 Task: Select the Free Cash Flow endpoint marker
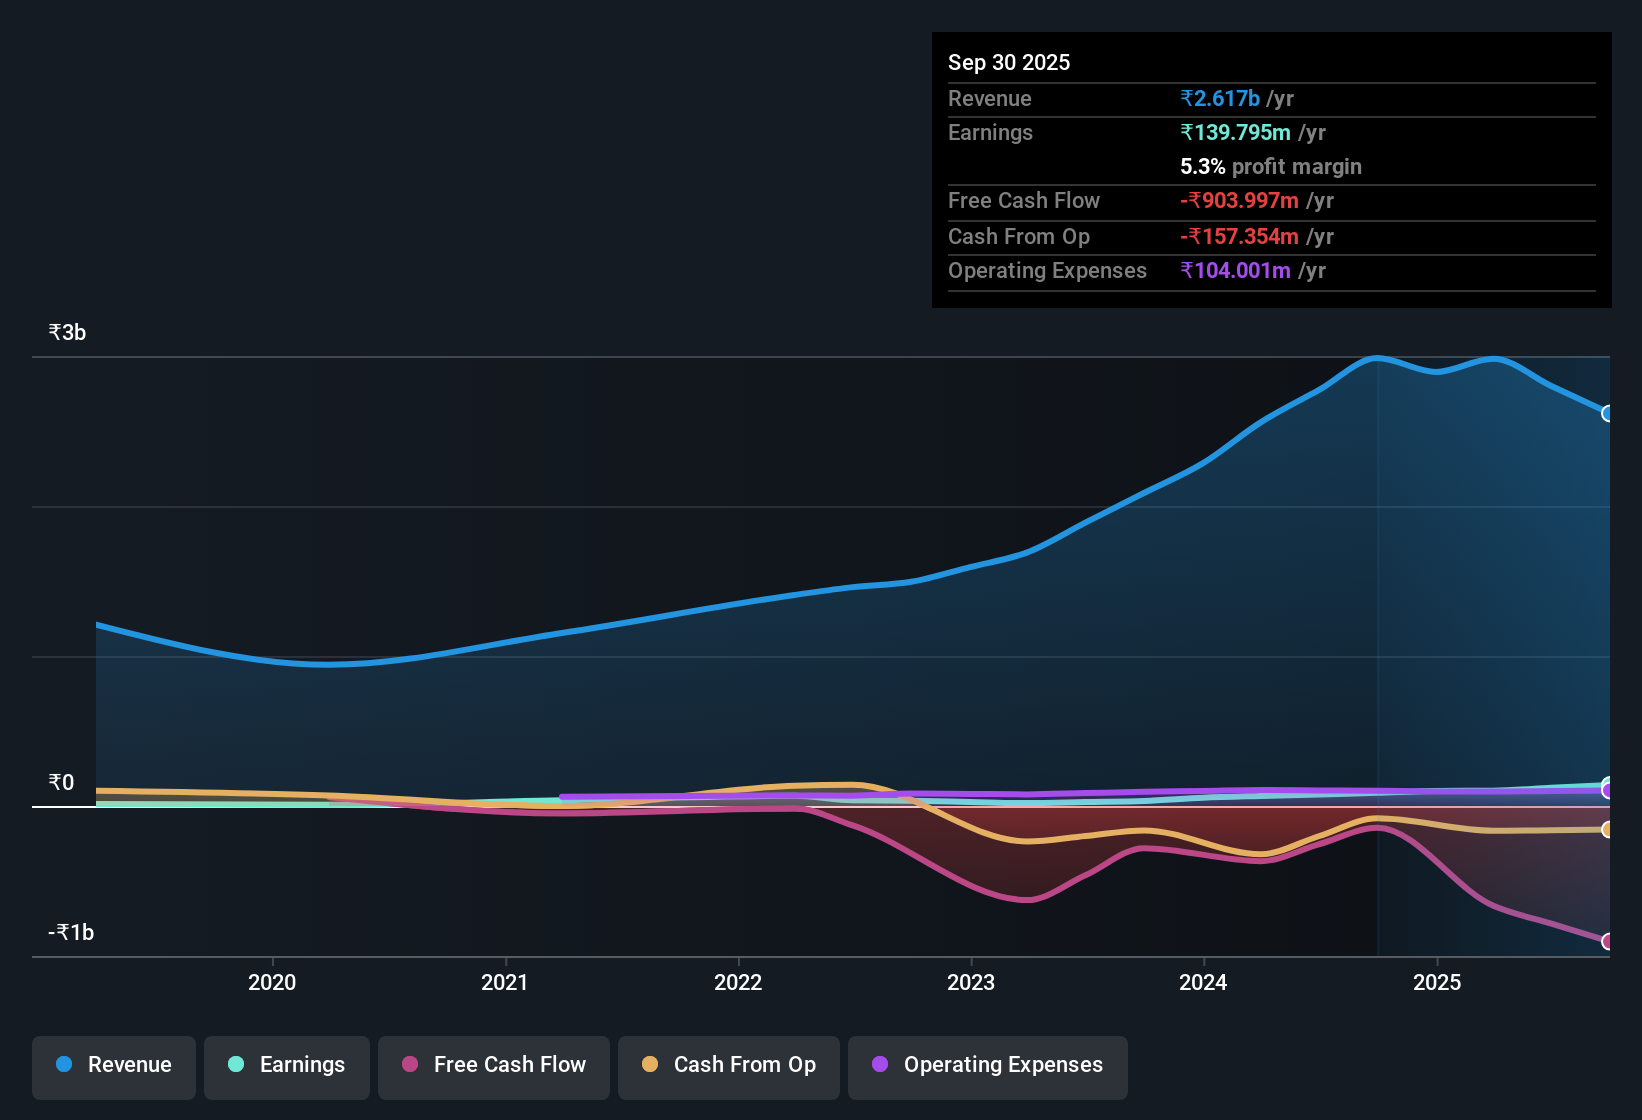(x=1608, y=941)
